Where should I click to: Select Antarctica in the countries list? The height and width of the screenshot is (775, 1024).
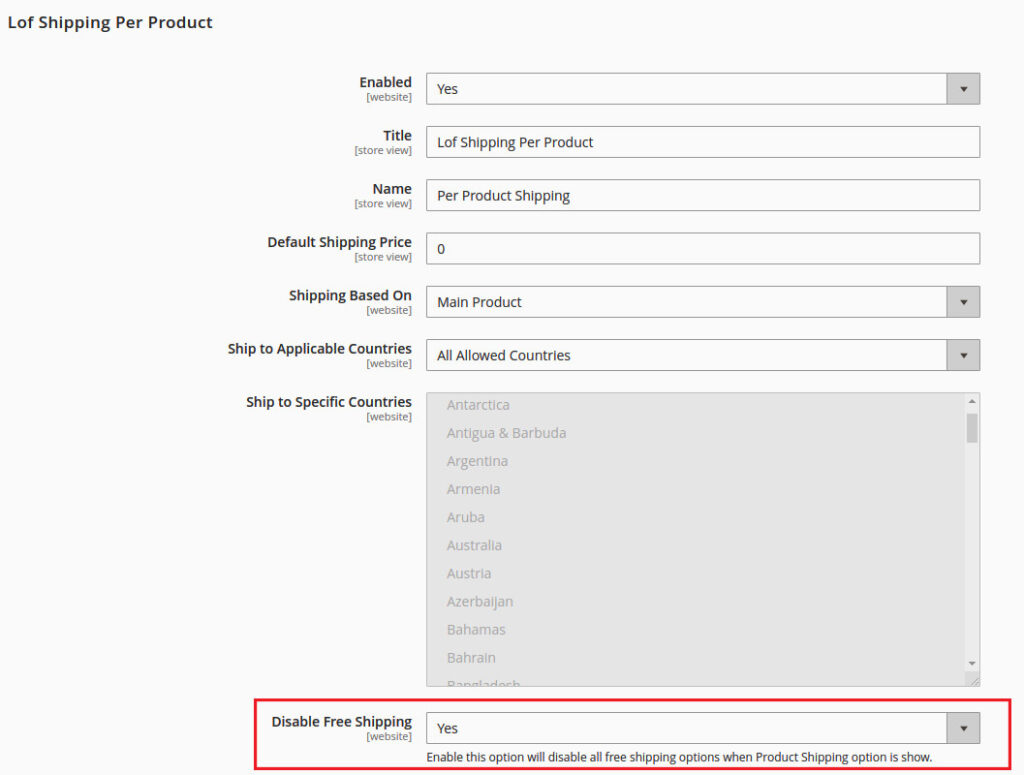478,405
